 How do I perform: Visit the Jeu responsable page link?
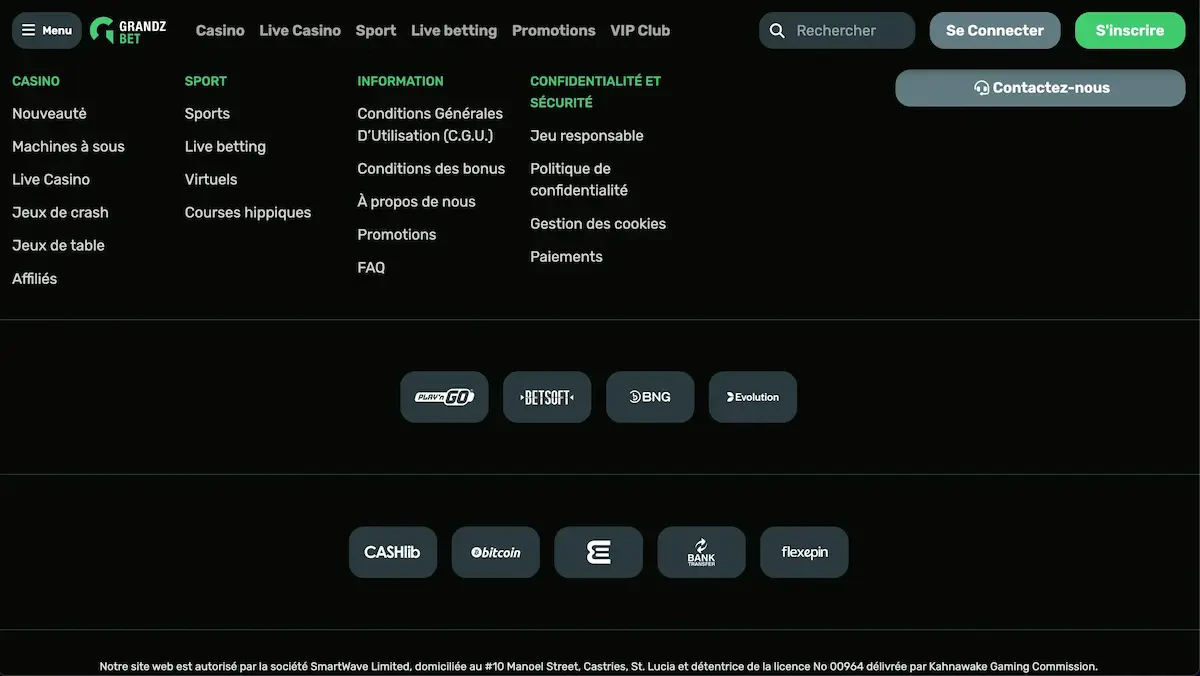click(587, 136)
